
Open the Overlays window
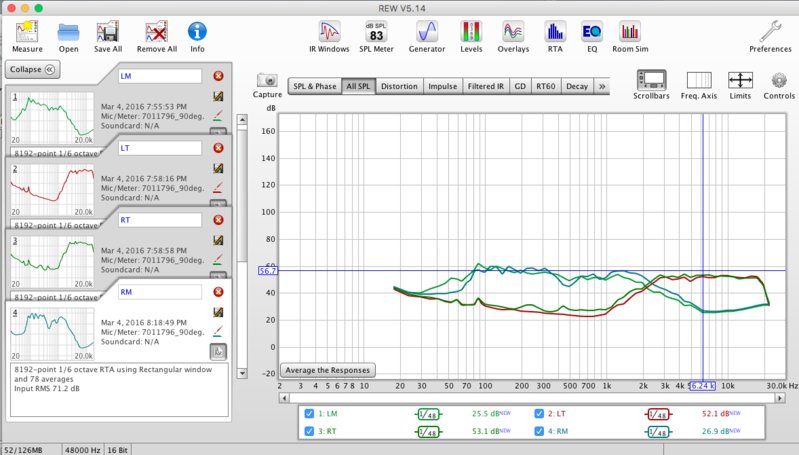(x=513, y=37)
